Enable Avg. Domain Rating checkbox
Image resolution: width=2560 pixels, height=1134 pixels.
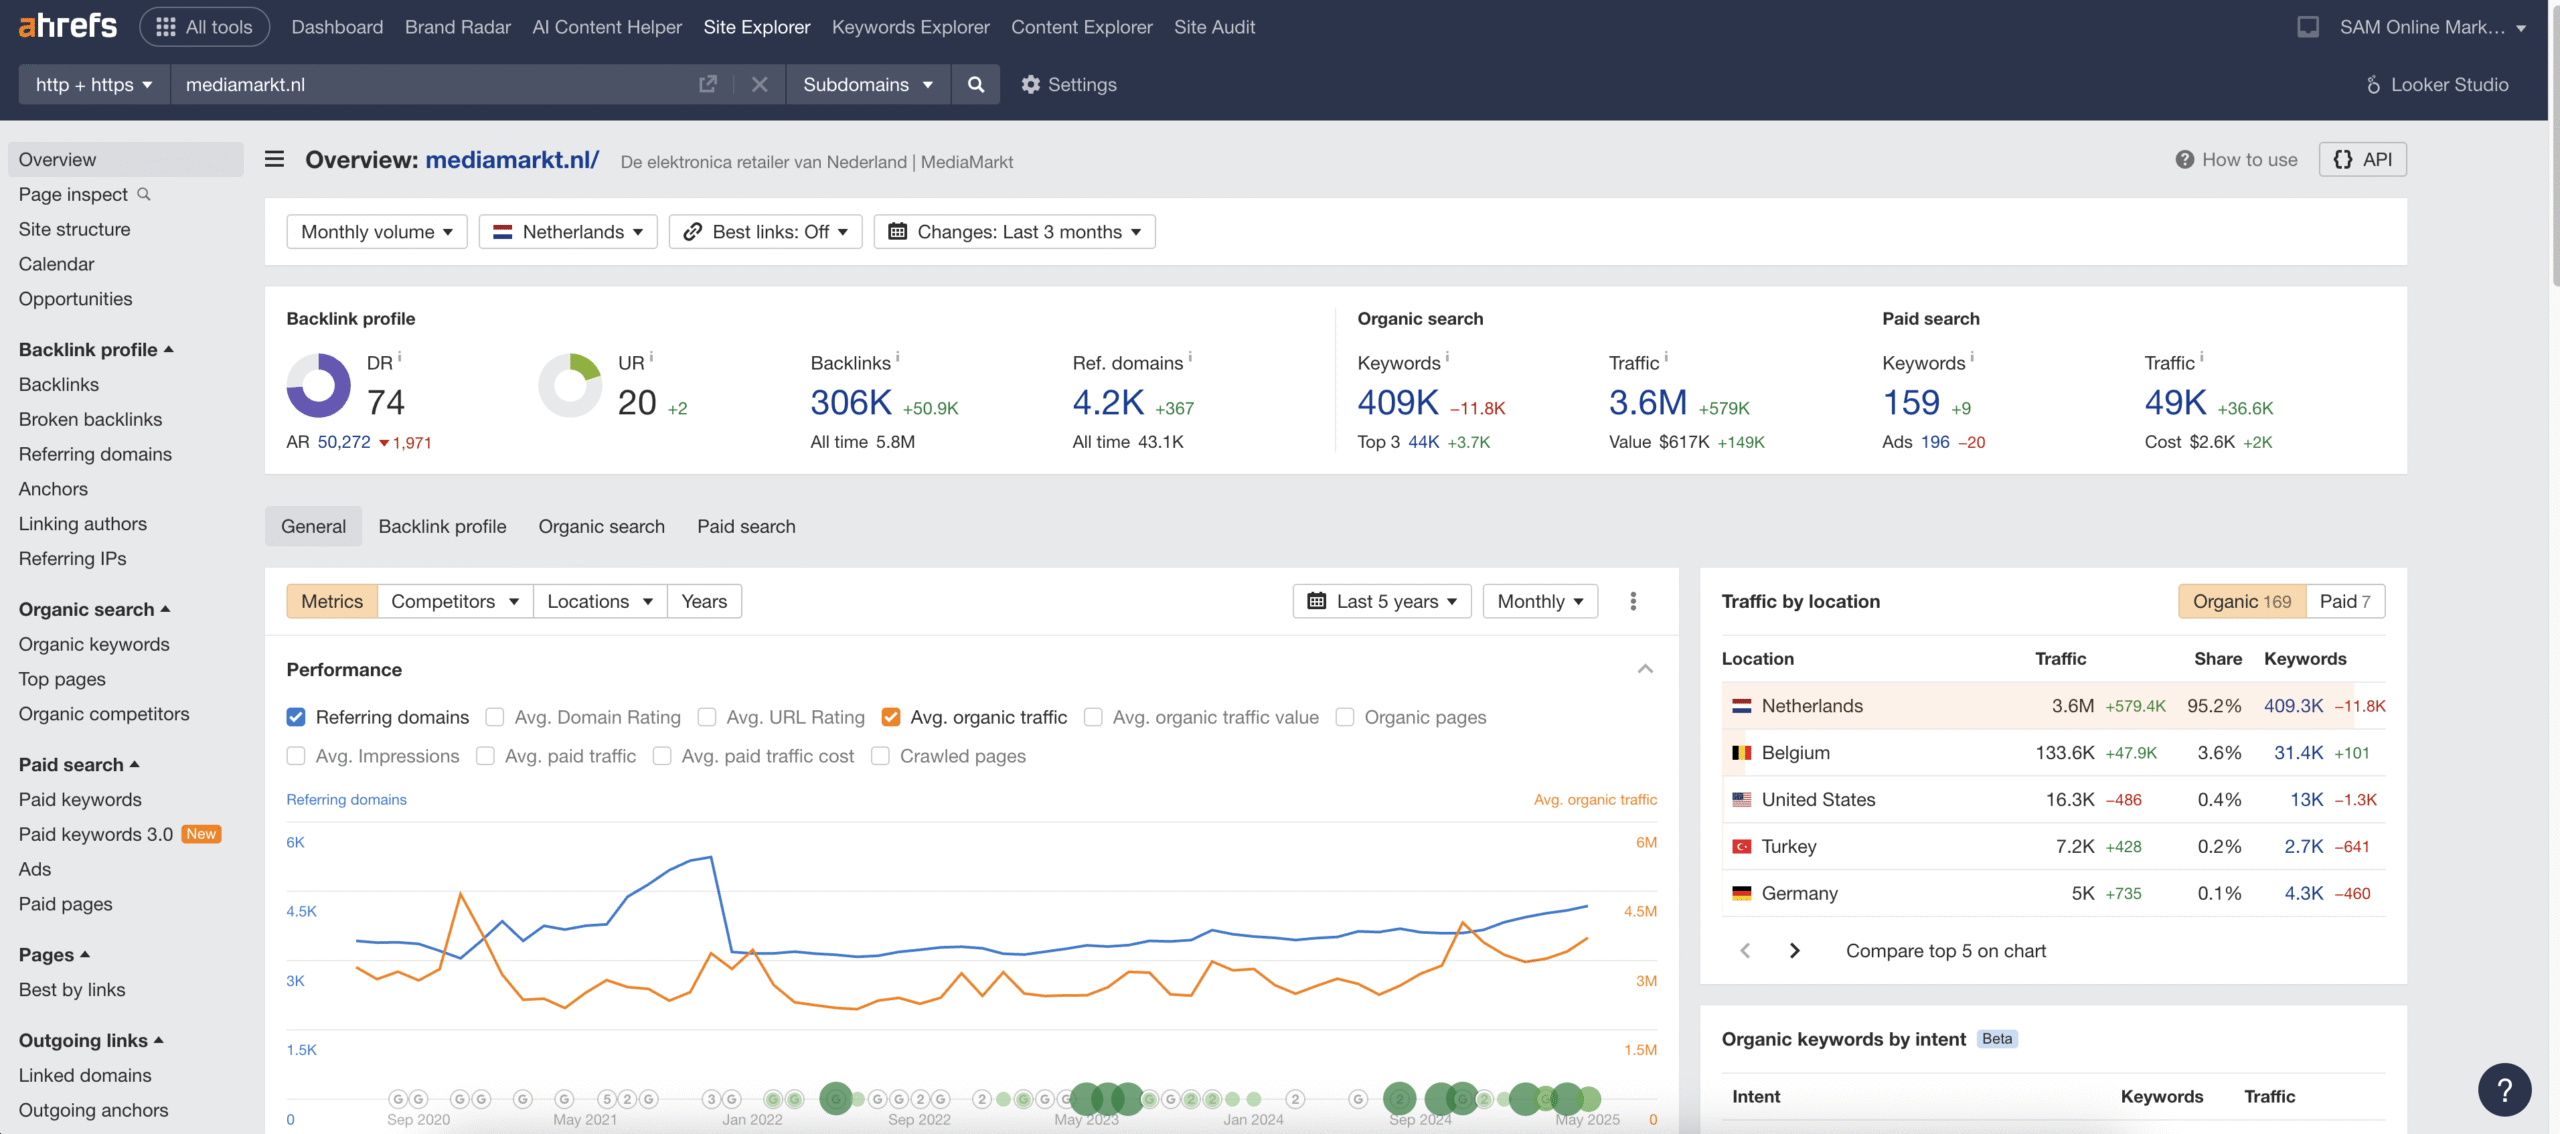point(495,717)
